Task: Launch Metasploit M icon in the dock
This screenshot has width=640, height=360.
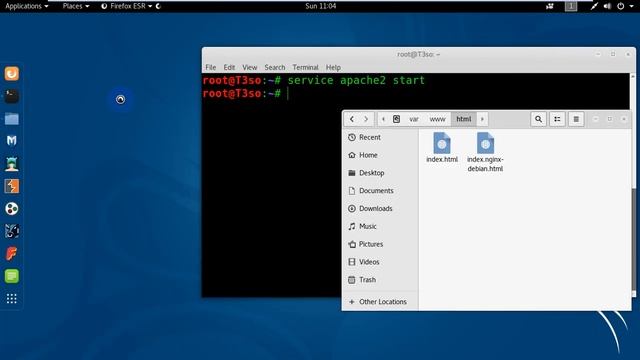Action: point(11,141)
